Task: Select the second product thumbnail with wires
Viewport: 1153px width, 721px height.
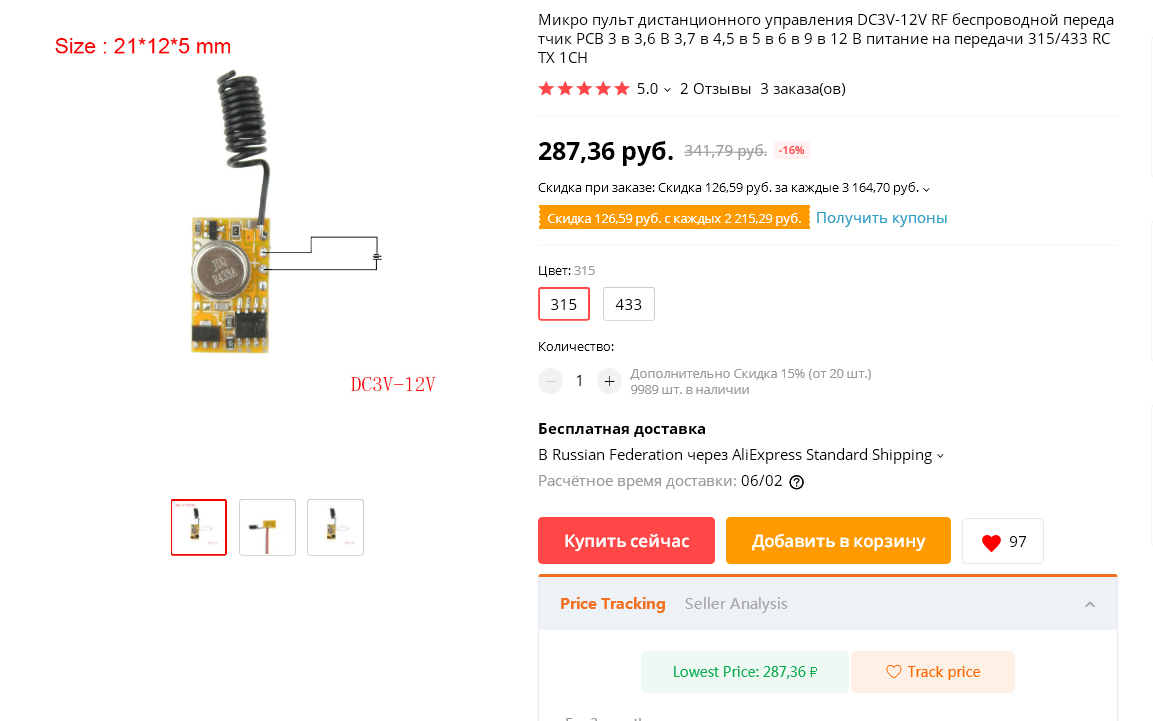Action: point(268,528)
